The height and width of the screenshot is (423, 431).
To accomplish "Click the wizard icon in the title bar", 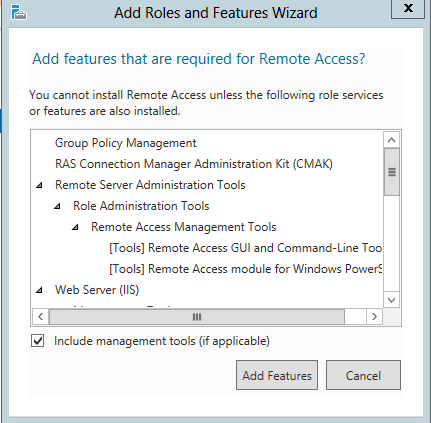I will click(x=19, y=12).
